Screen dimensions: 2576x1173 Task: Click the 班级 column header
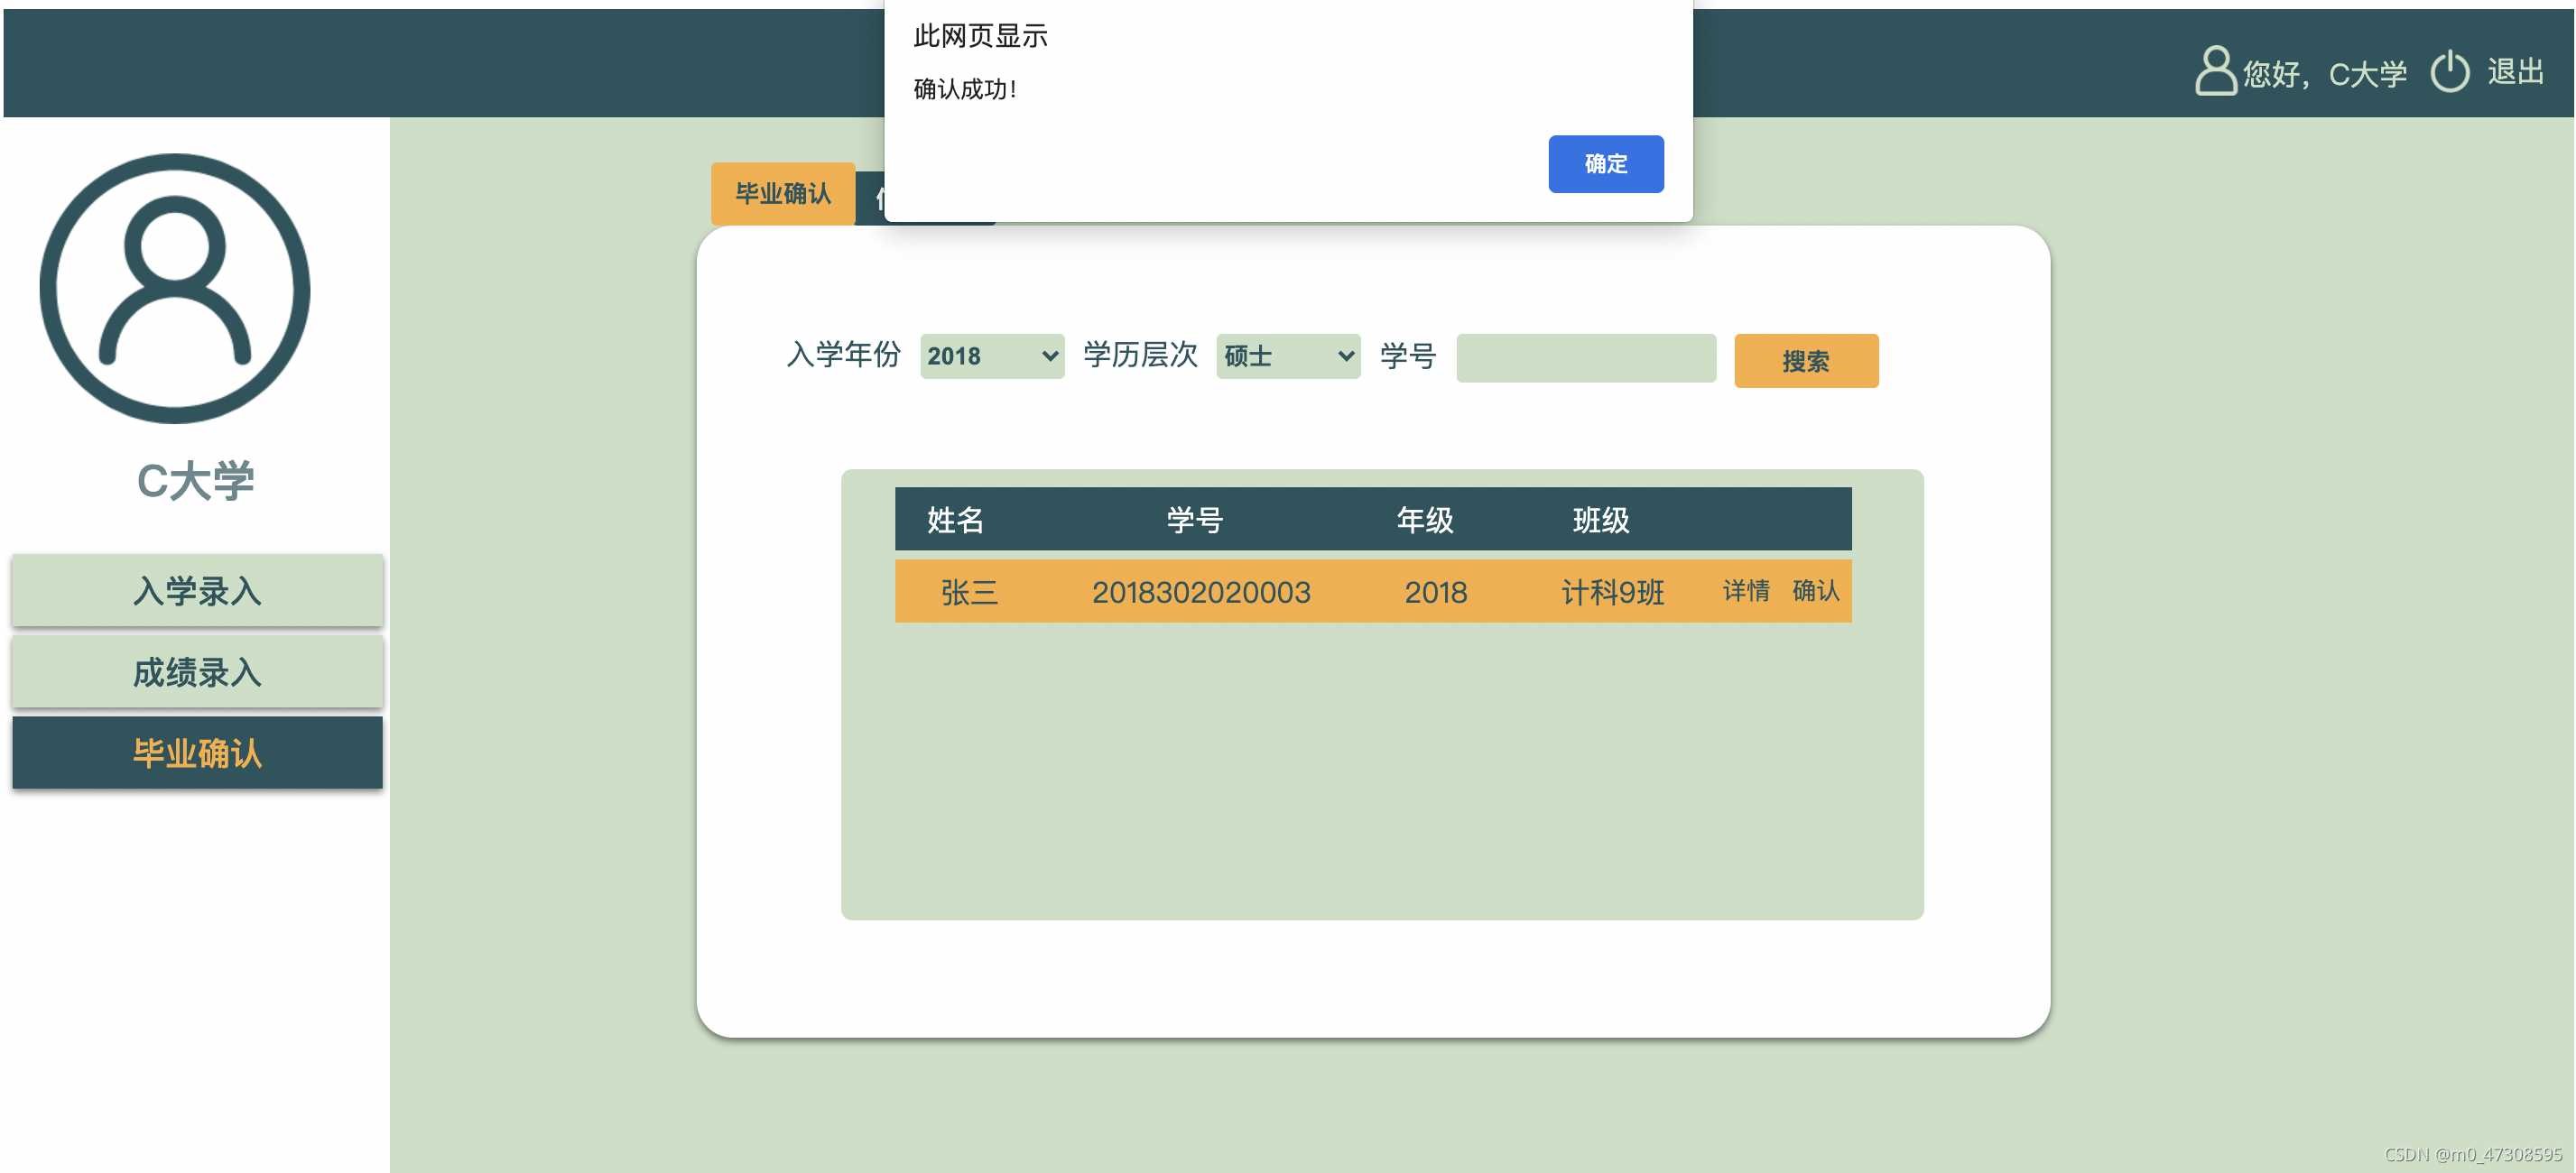pyautogui.click(x=1600, y=519)
